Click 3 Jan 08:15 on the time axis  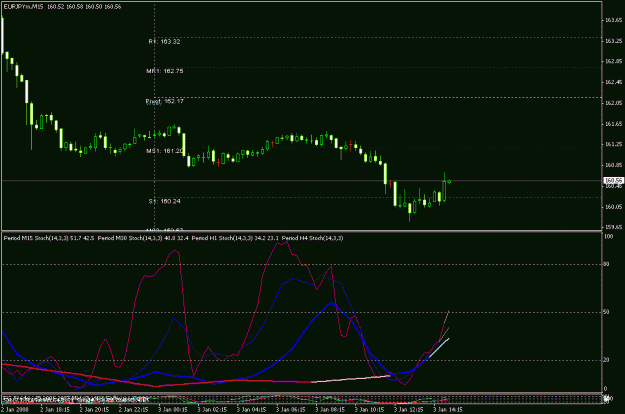pyautogui.click(x=330, y=410)
